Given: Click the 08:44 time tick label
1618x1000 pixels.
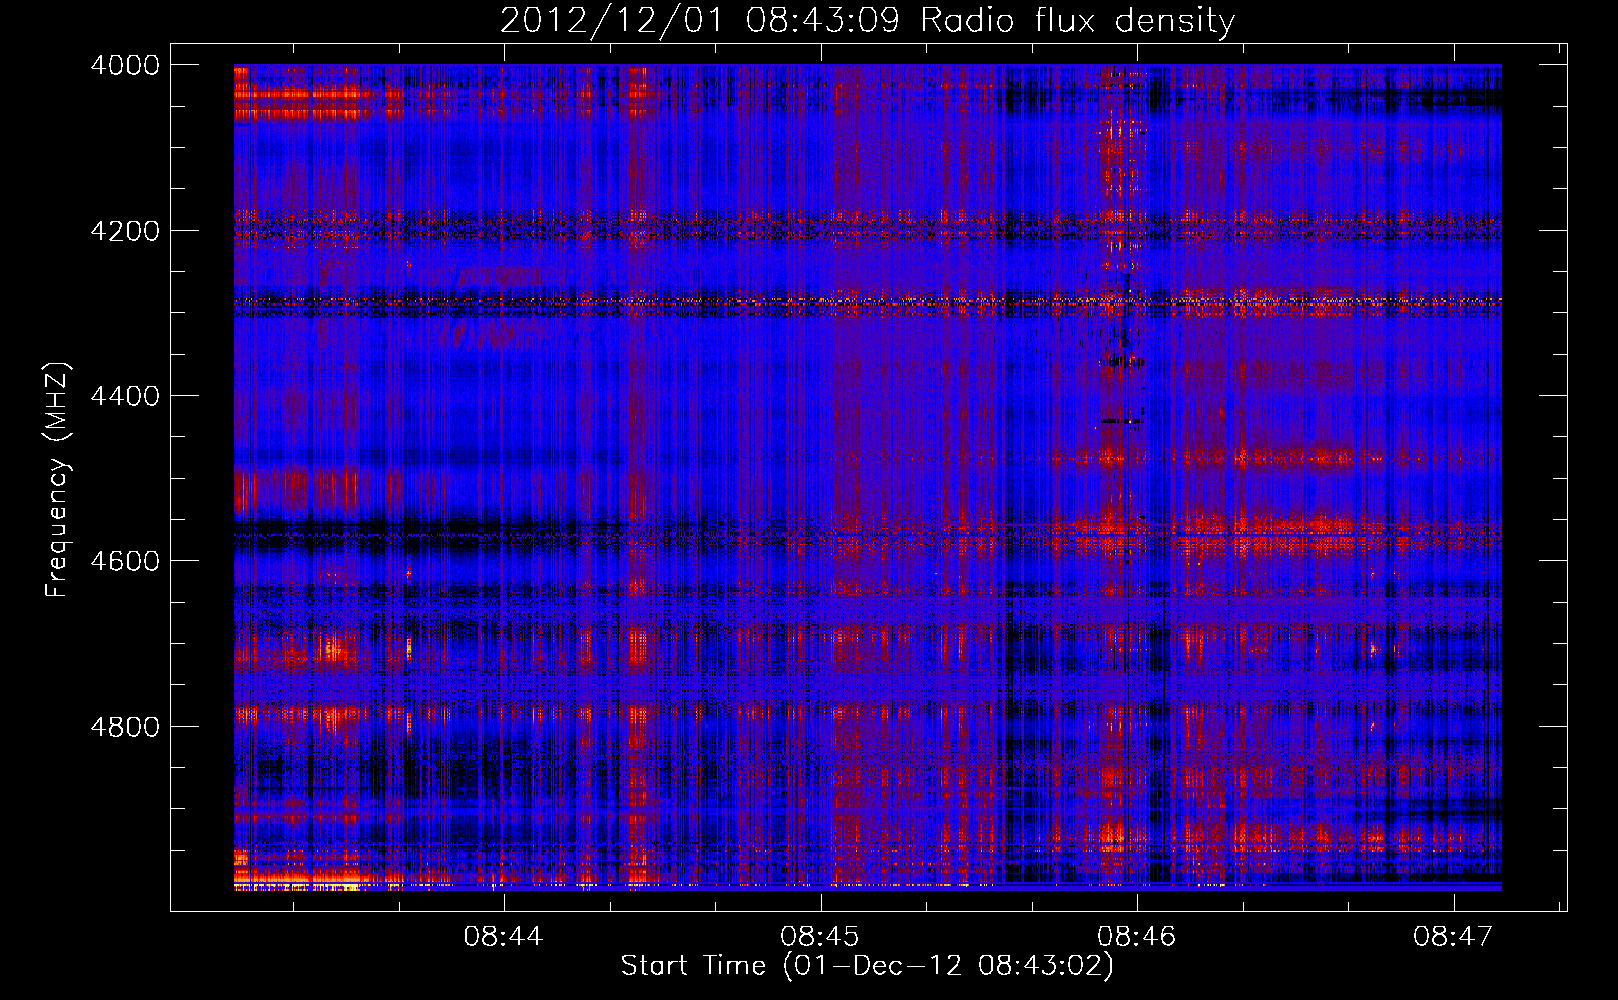Looking at the screenshot, I should (503, 936).
